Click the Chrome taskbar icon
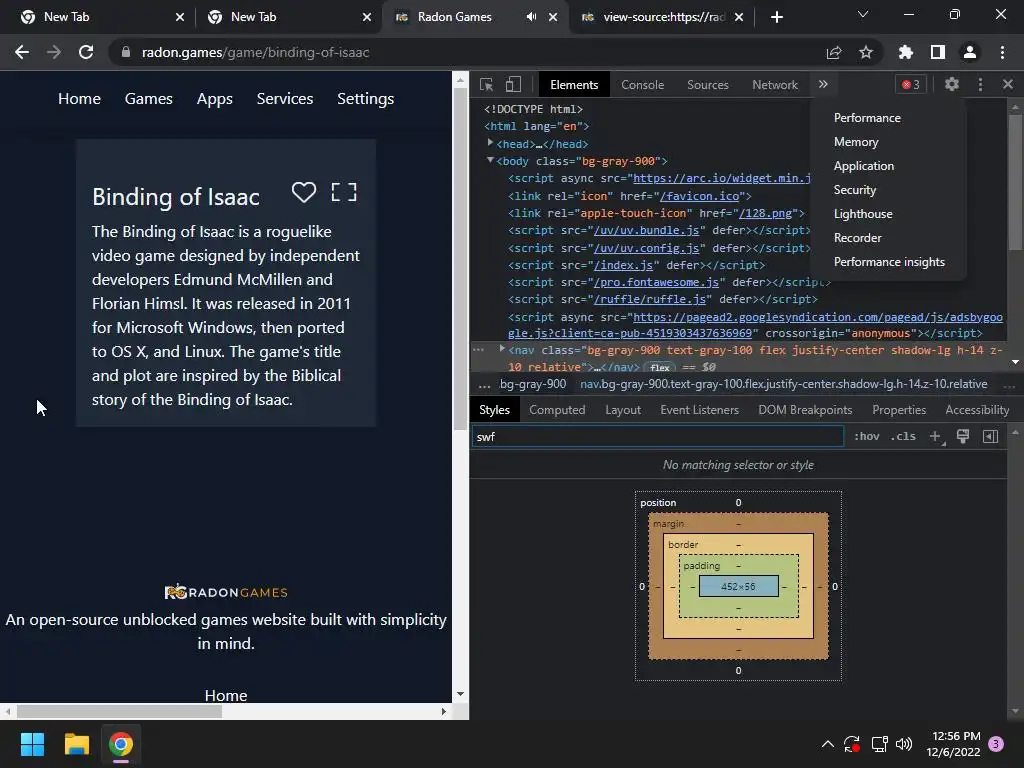 tap(121, 744)
